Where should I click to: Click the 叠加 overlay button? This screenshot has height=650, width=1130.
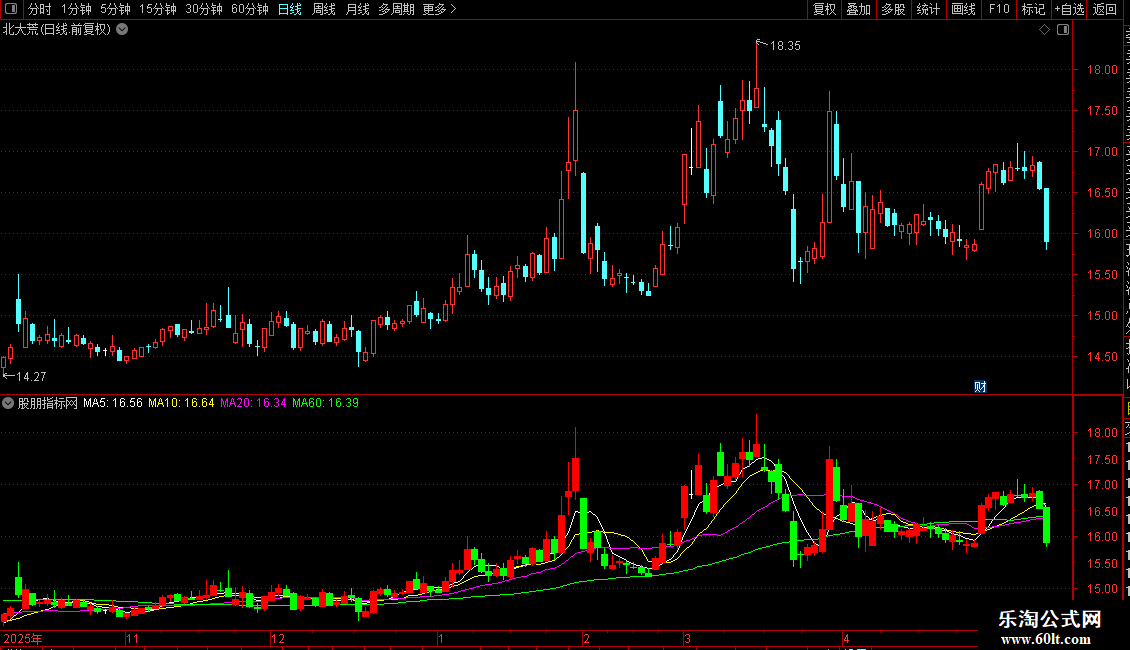coord(859,9)
